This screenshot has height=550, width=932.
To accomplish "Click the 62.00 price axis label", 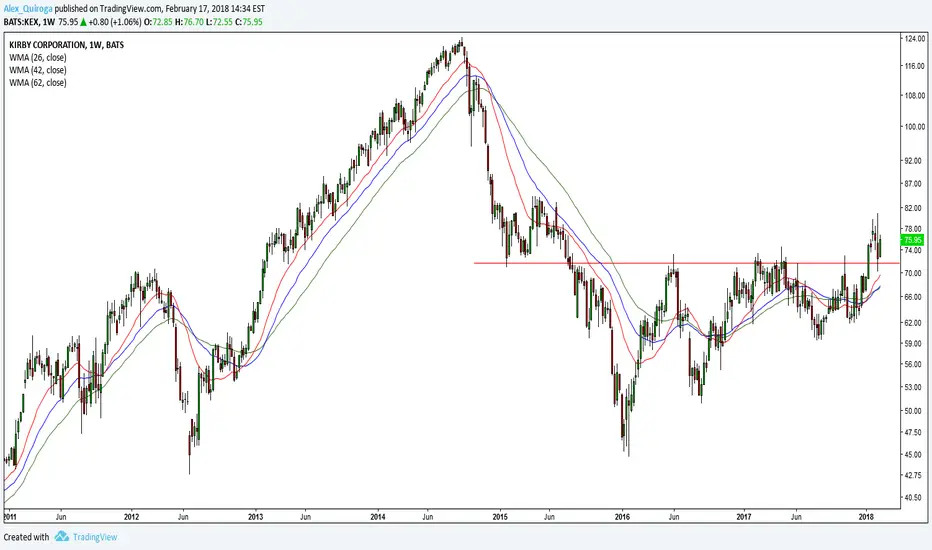I will (914, 322).
